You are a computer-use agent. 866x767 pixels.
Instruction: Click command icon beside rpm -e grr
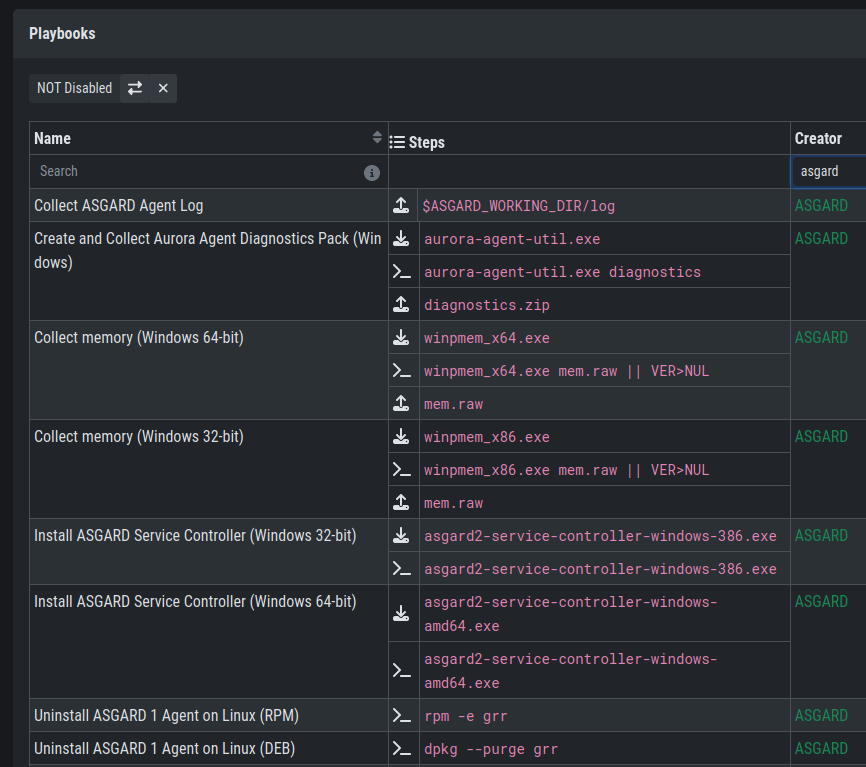pyautogui.click(x=401, y=716)
